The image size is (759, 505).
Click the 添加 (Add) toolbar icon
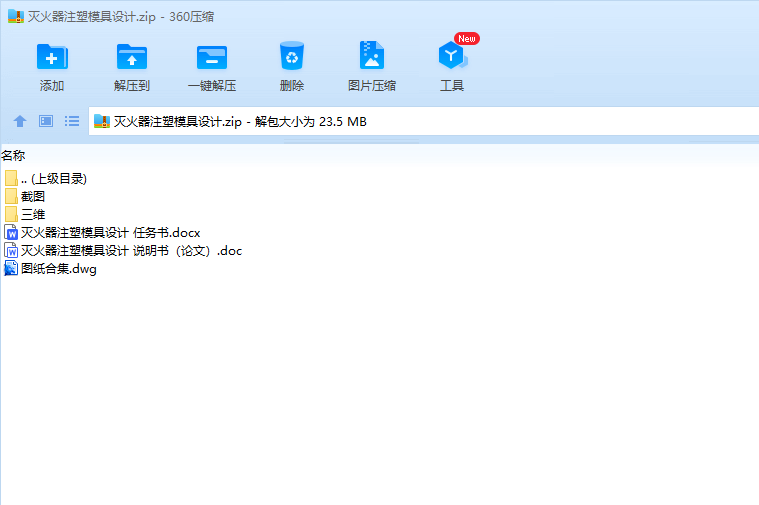pos(52,57)
